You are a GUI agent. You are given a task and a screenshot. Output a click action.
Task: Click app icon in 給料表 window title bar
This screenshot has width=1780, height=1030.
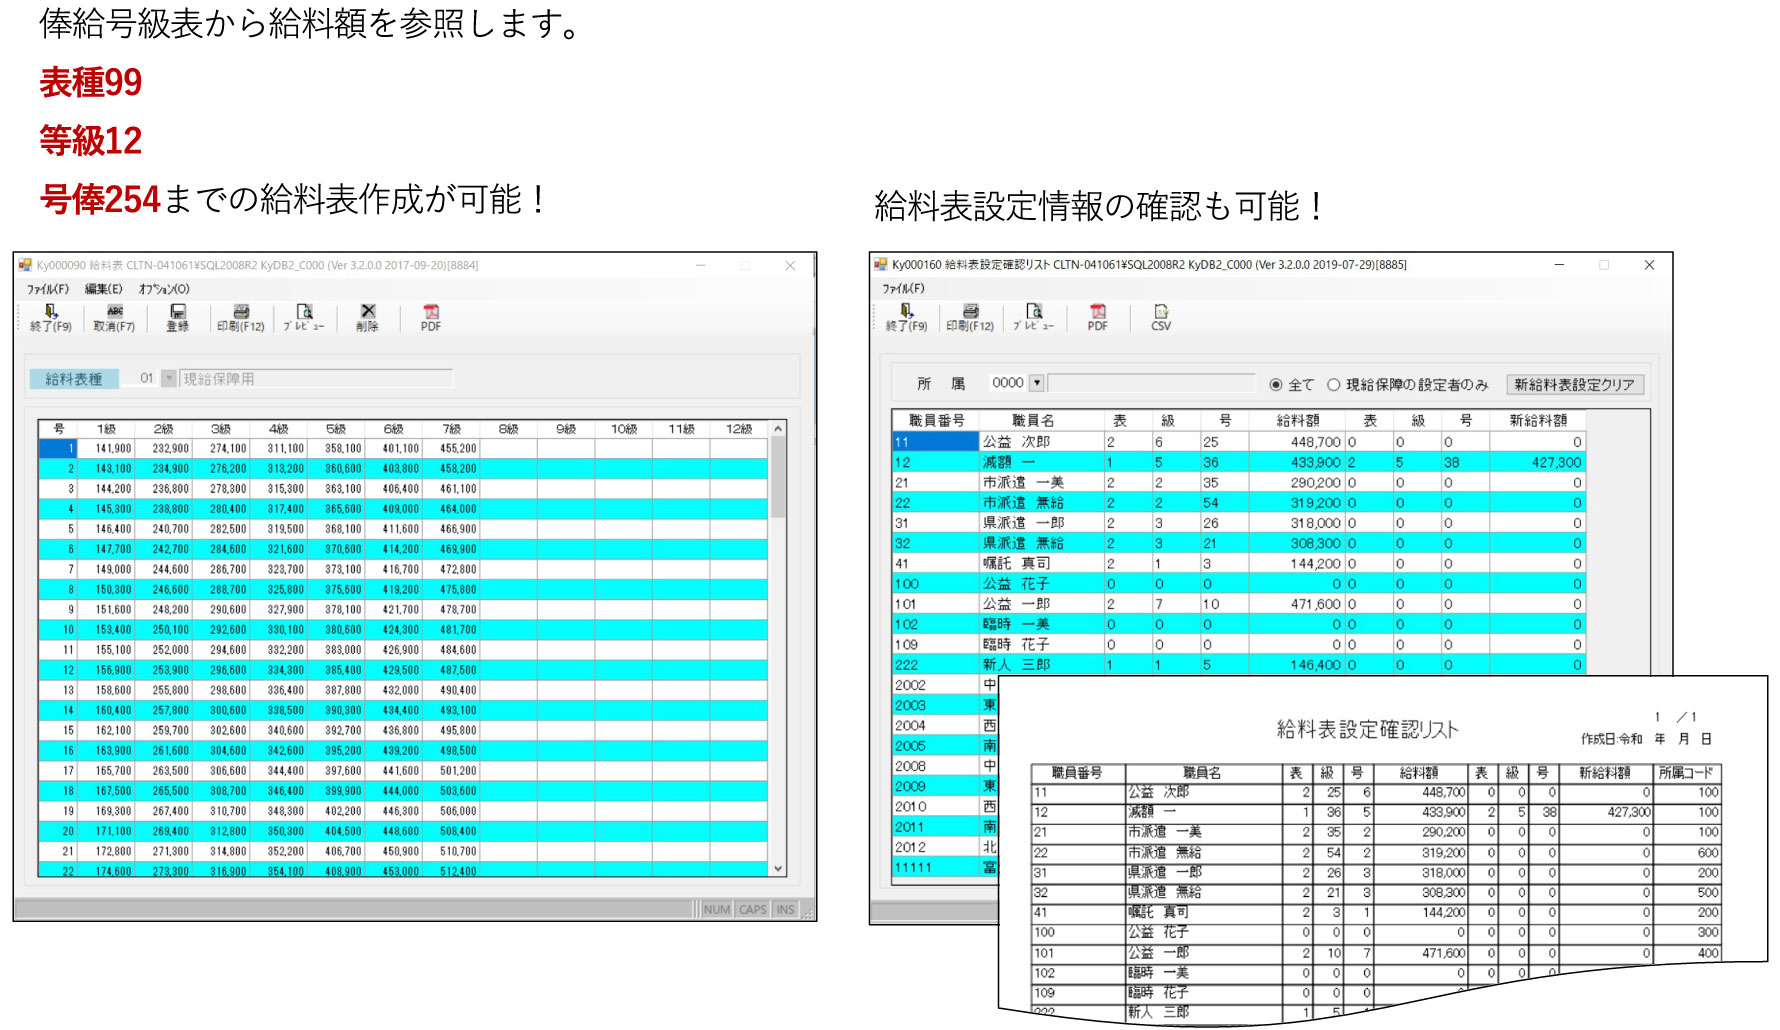pos(26,265)
